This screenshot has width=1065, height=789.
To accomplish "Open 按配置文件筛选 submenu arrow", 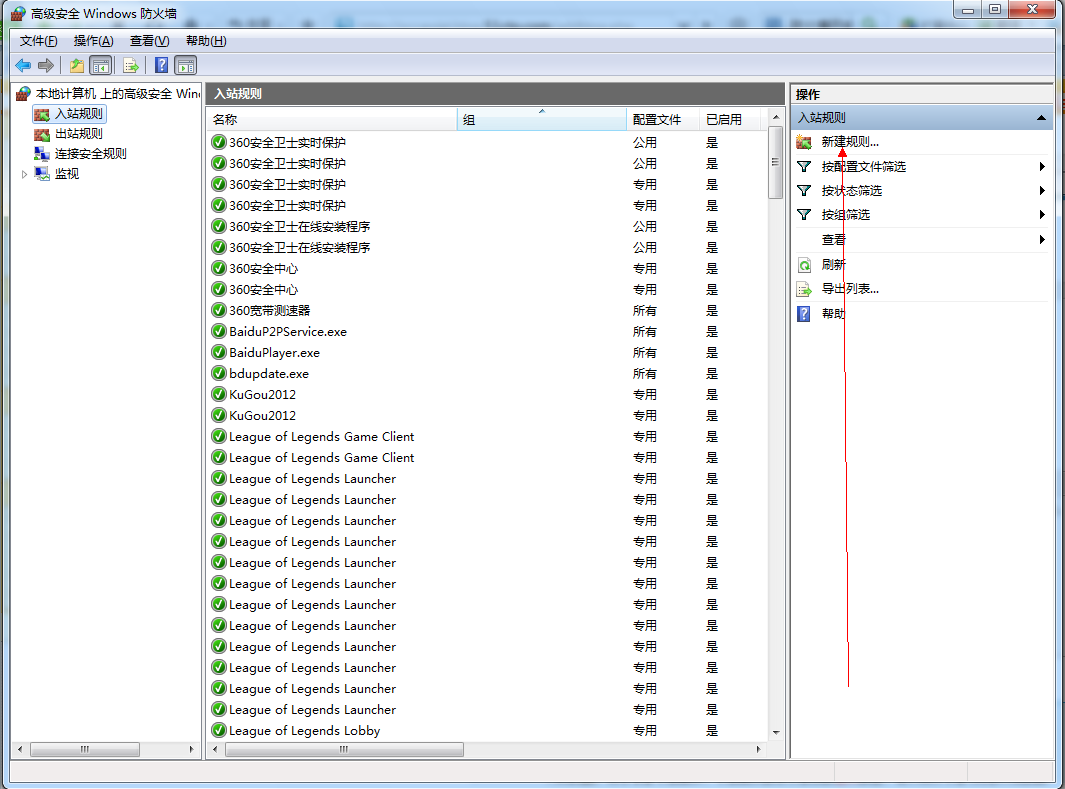I will point(1042,166).
